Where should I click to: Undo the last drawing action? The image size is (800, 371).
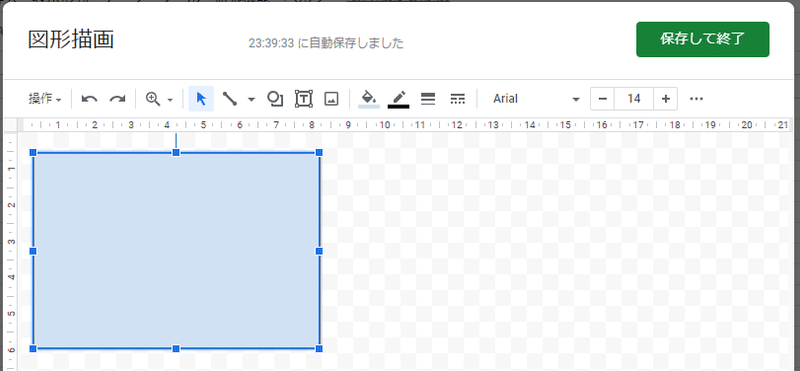[x=89, y=99]
